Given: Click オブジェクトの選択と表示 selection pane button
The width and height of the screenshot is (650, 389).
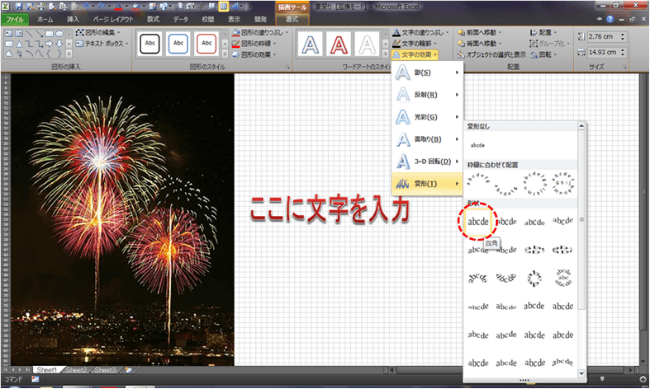Looking at the screenshot, I should click(491, 55).
